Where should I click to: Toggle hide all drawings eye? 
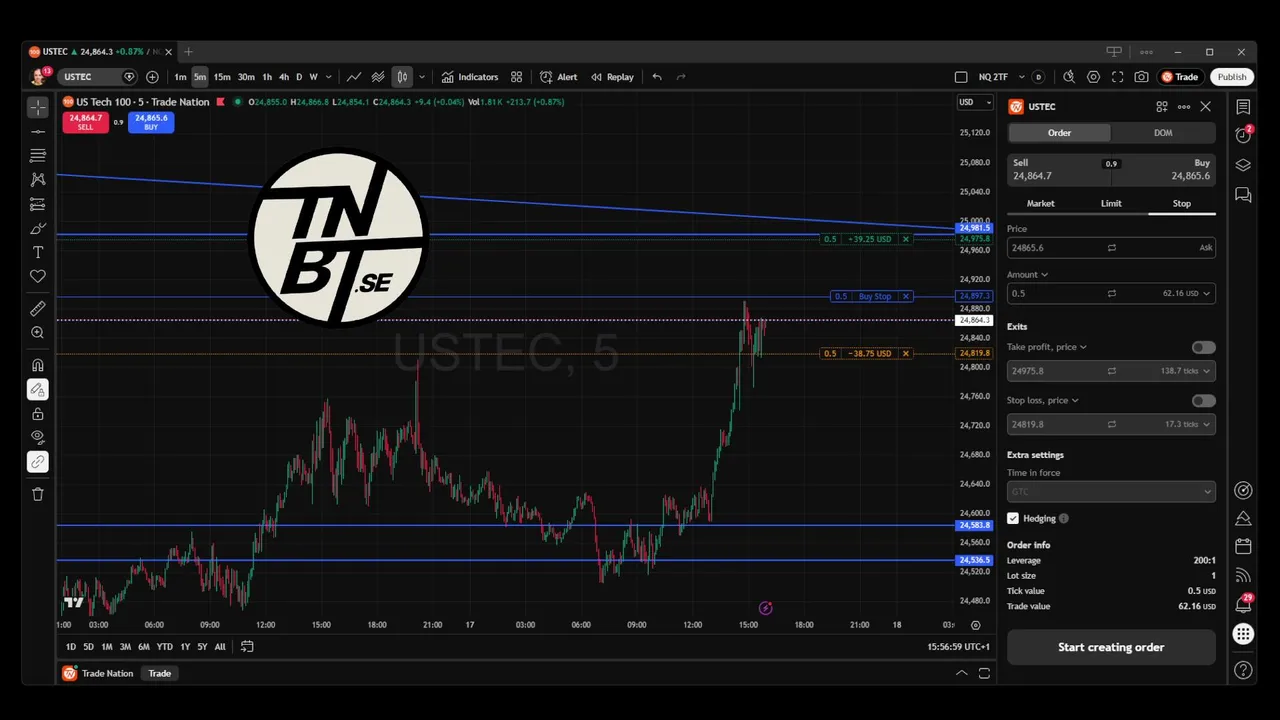38,437
